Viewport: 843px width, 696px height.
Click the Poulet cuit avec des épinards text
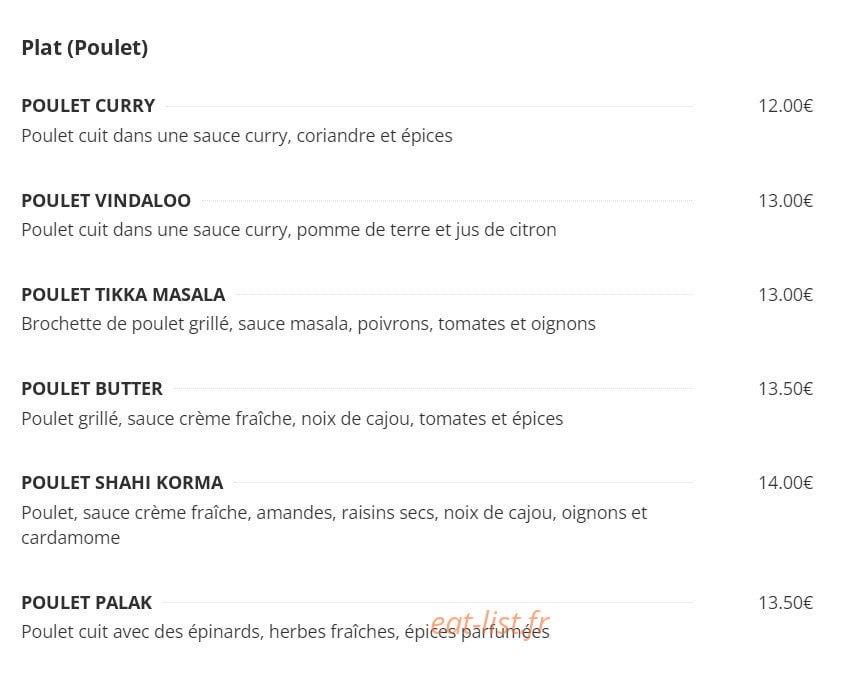(x=285, y=632)
